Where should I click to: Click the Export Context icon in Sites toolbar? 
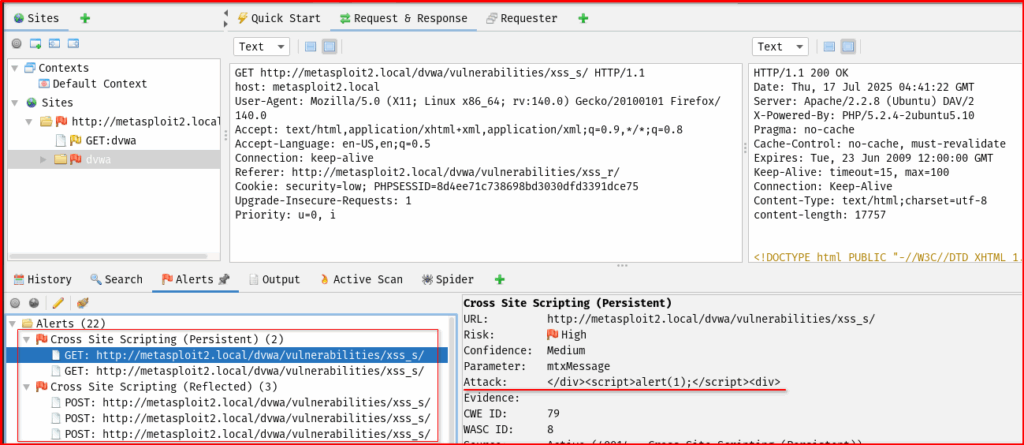pyautogui.click(x=74, y=44)
